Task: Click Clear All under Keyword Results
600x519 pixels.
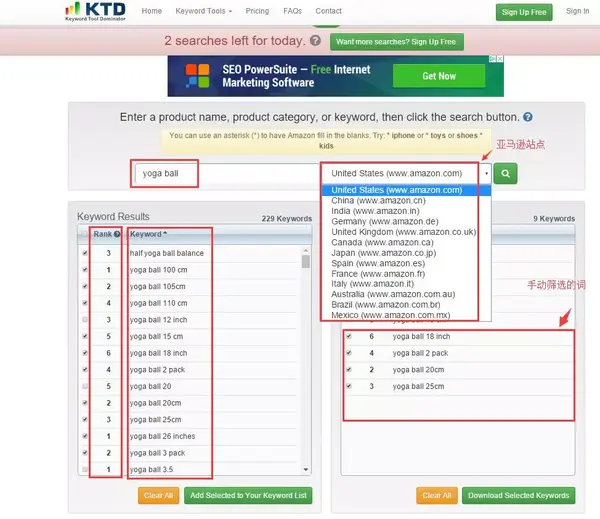Action: (158, 495)
